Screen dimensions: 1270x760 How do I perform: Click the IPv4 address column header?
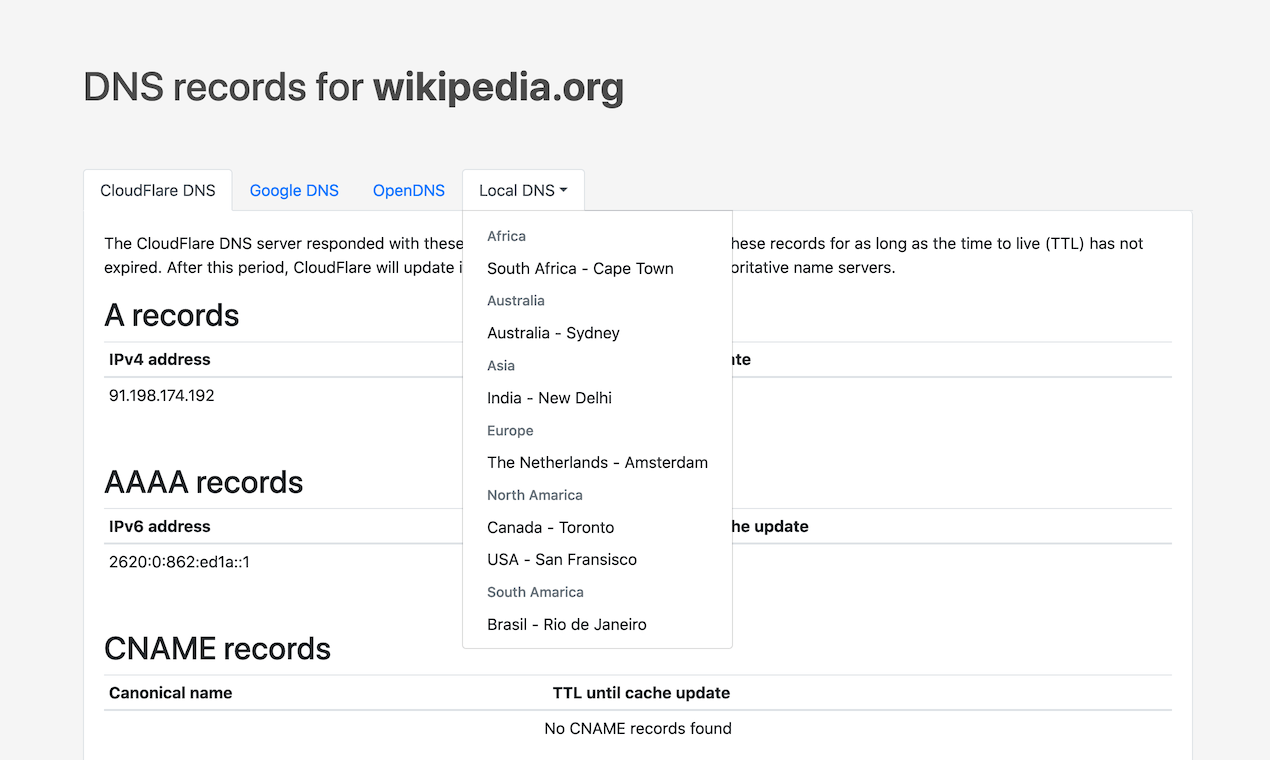160,359
